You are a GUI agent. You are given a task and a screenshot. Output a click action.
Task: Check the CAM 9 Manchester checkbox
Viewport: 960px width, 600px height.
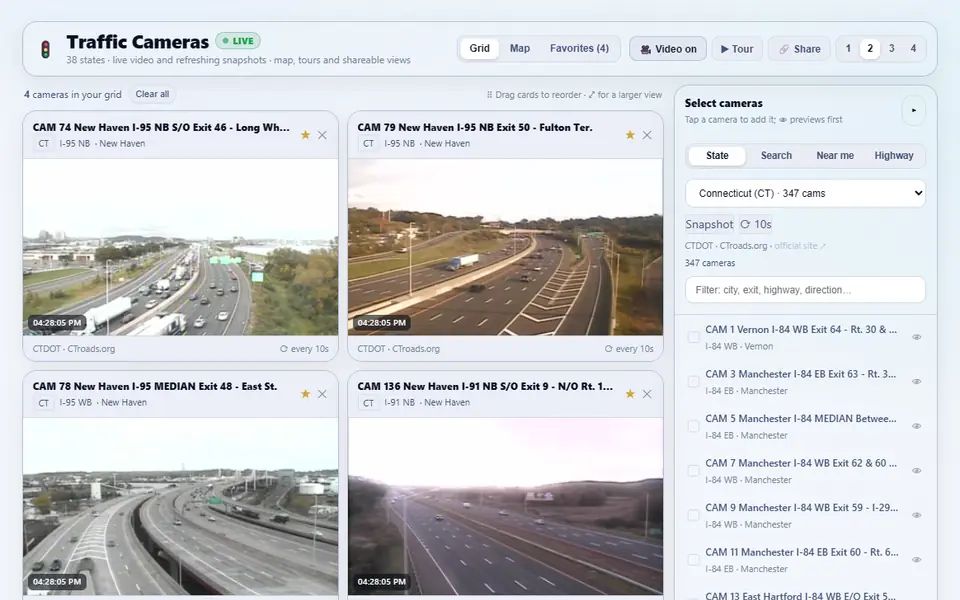pyautogui.click(x=693, y=516)
